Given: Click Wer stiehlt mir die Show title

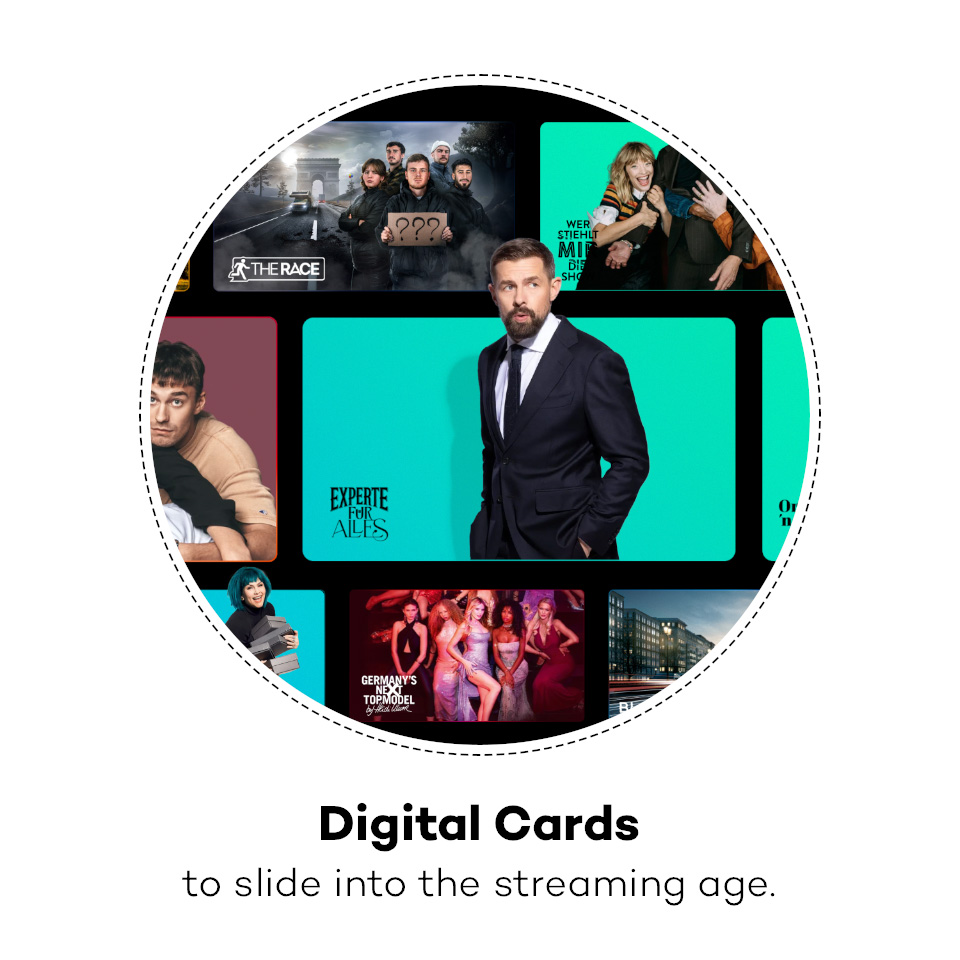Looking at the screenshot, I should coord(576,250).
